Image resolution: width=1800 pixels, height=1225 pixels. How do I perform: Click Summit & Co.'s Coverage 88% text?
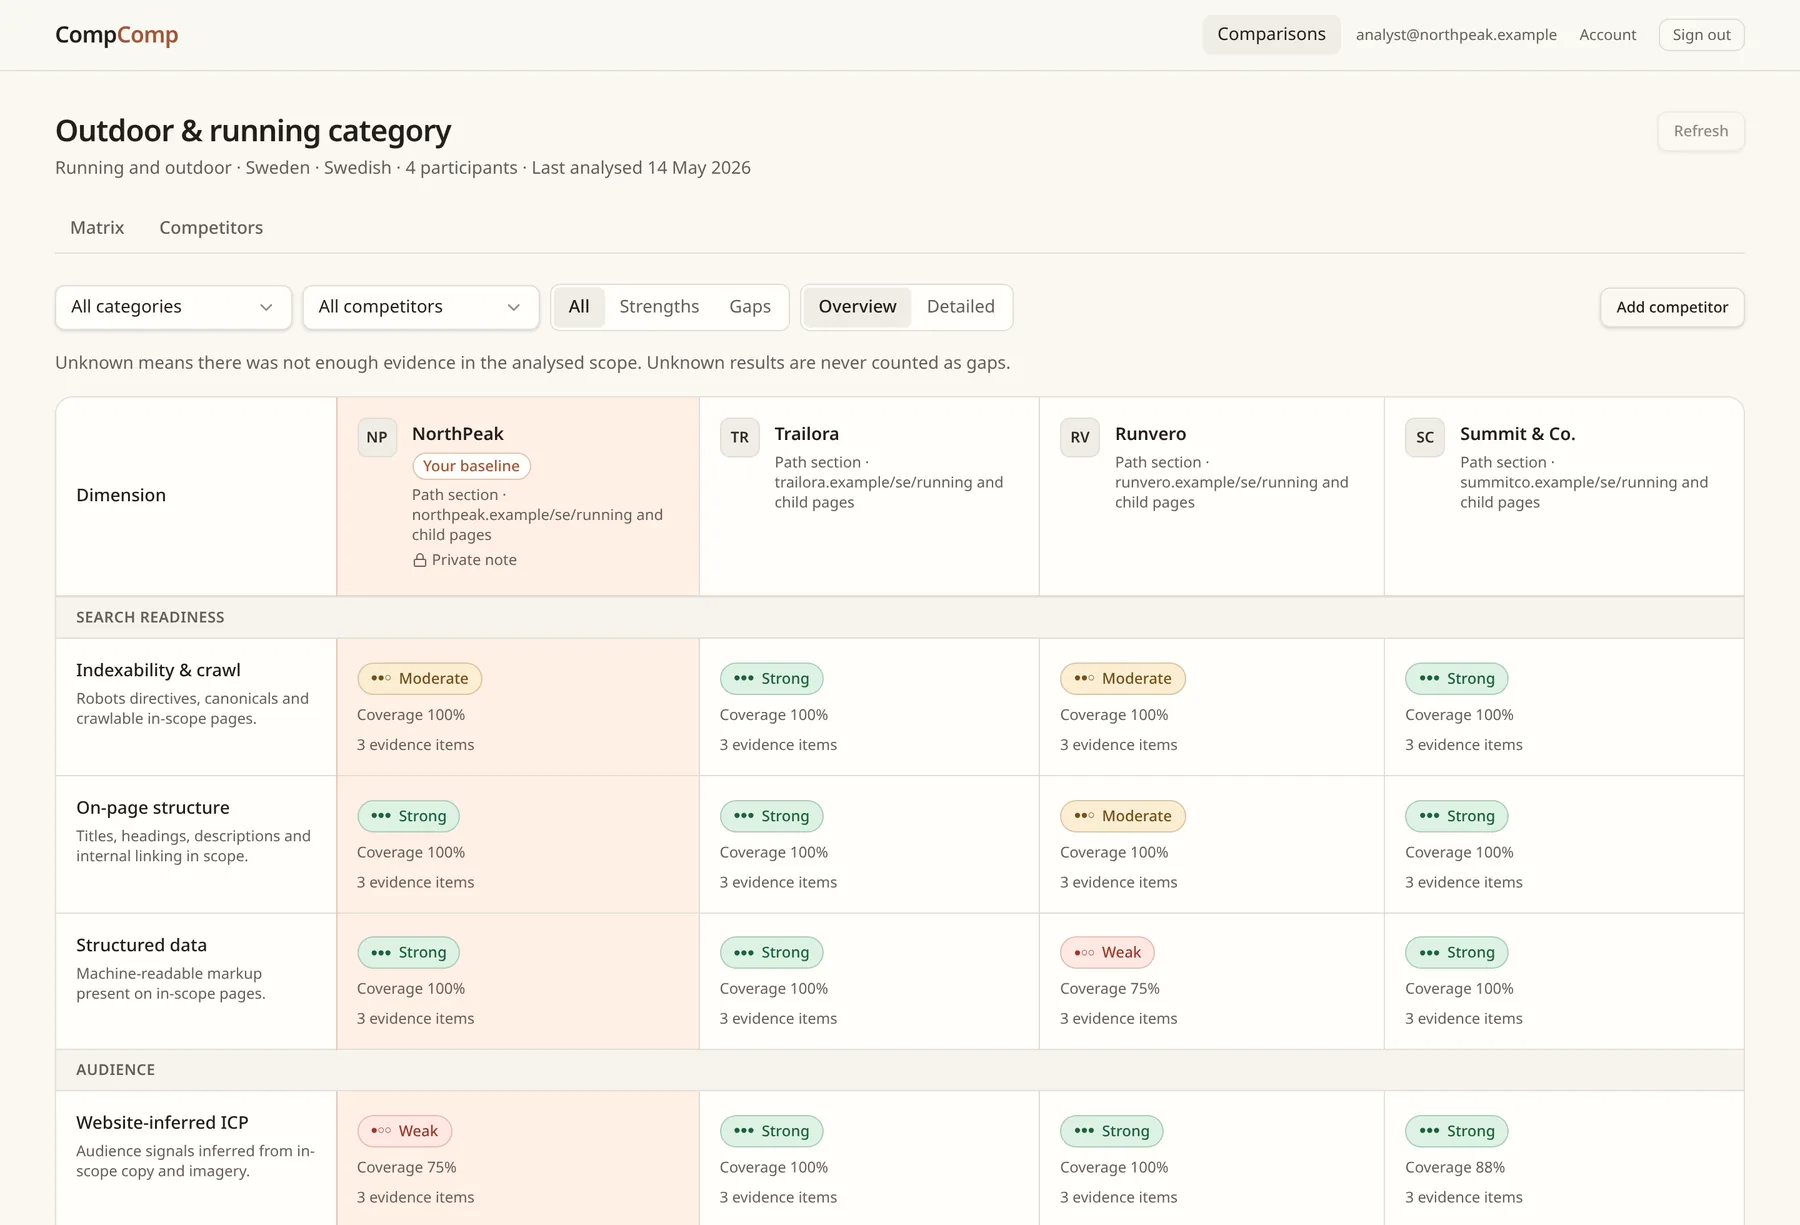tap(1455, 1168)
